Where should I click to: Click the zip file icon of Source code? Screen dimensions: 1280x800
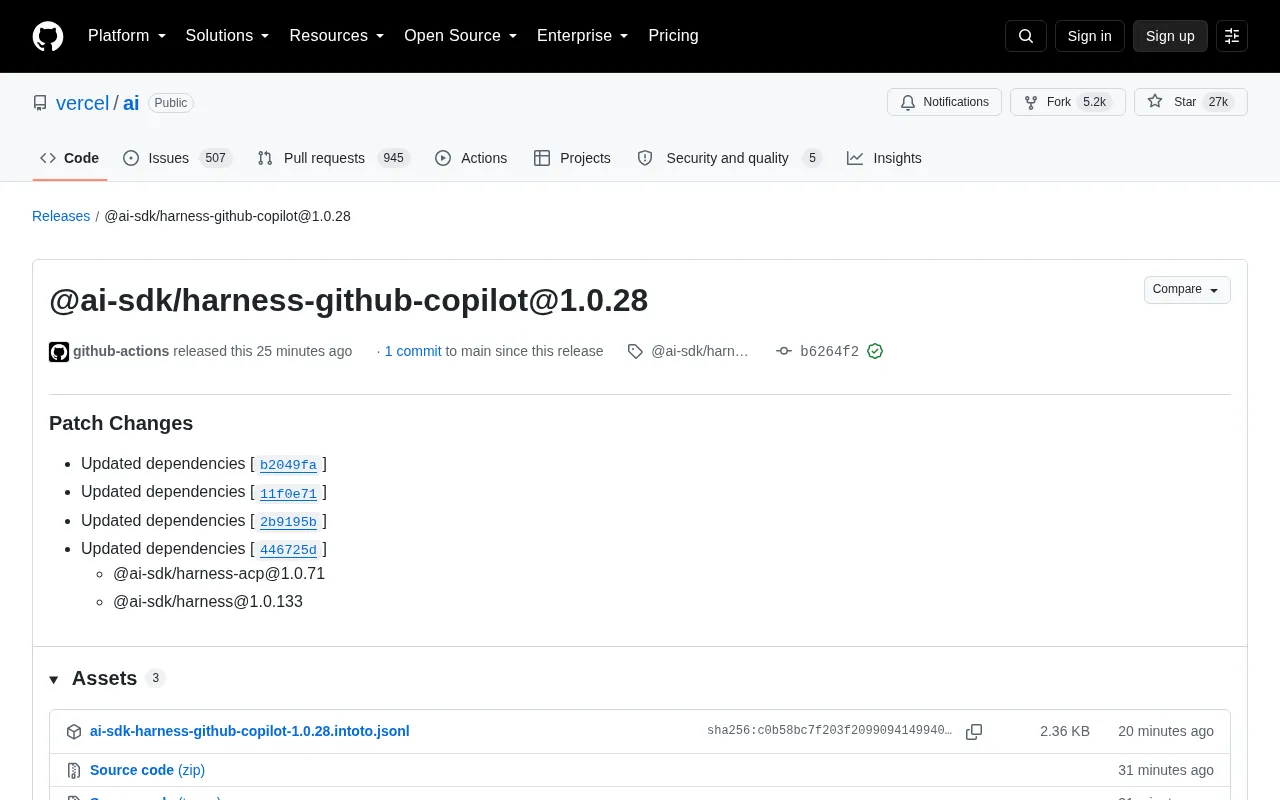coord(74,770)
